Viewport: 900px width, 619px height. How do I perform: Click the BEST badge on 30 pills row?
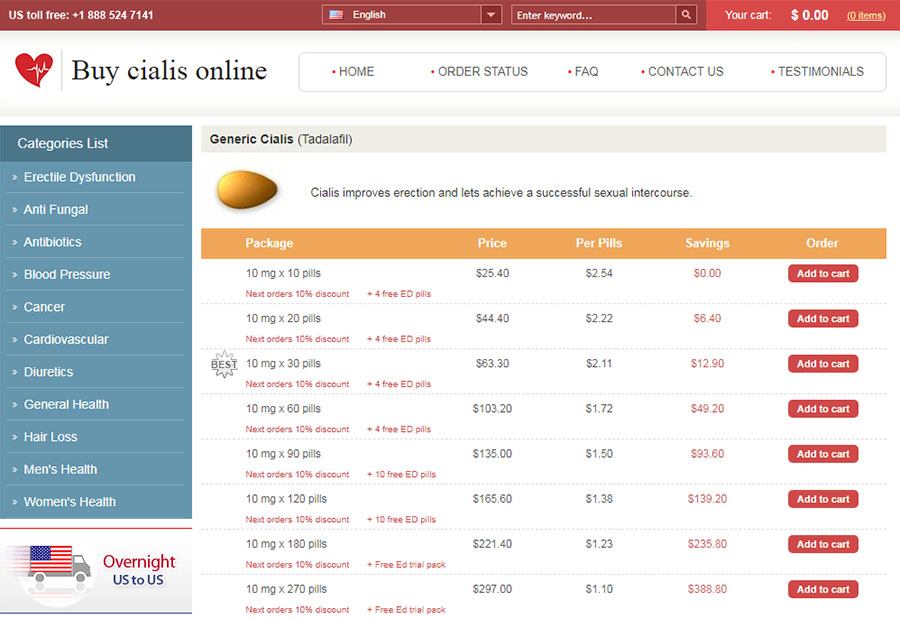224,364
